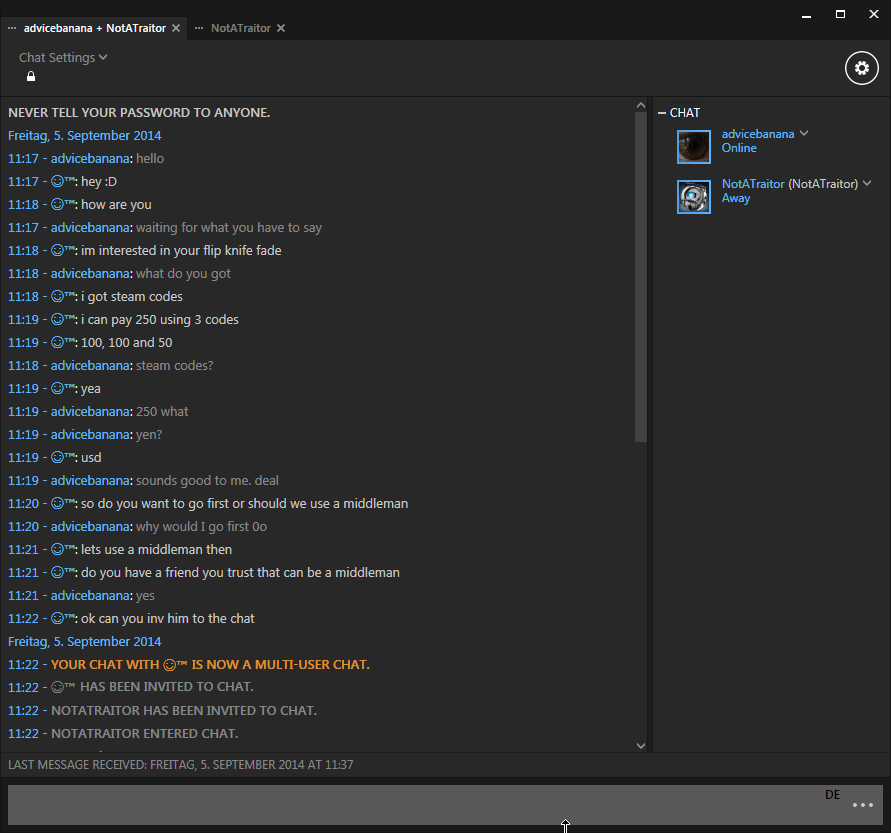Image resolution: width=891 pixels, height=833 pixels.
Task: Open the three-dot menu in message box
Action: (x=863, y=805)
